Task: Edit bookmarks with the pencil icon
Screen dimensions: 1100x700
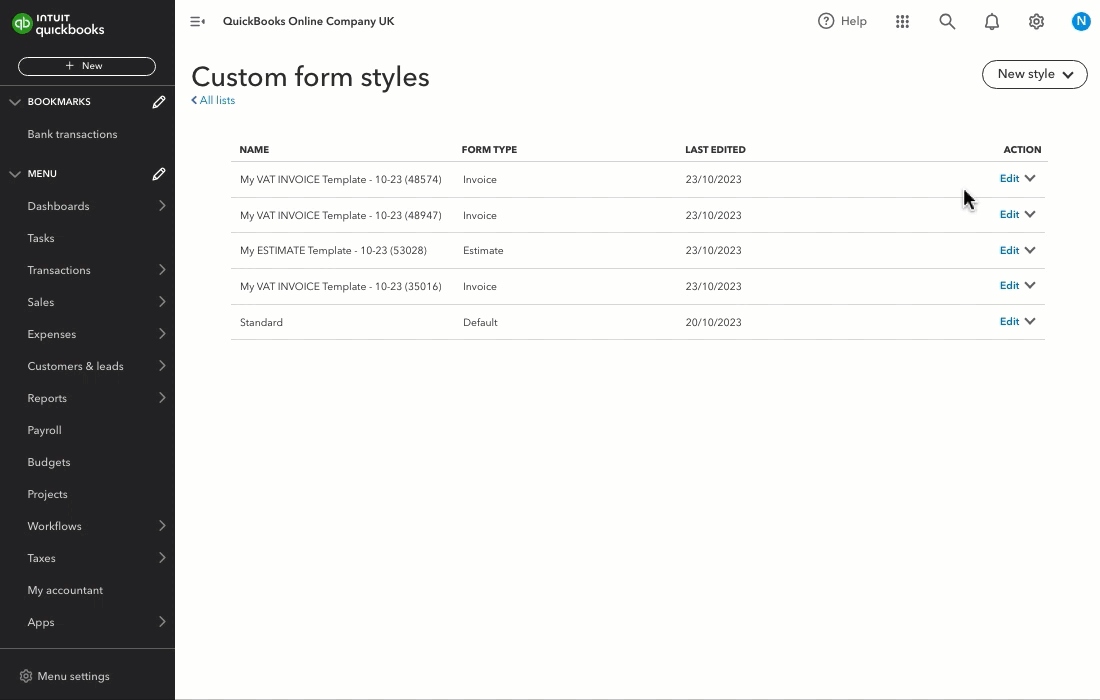Action: (159, 102)
